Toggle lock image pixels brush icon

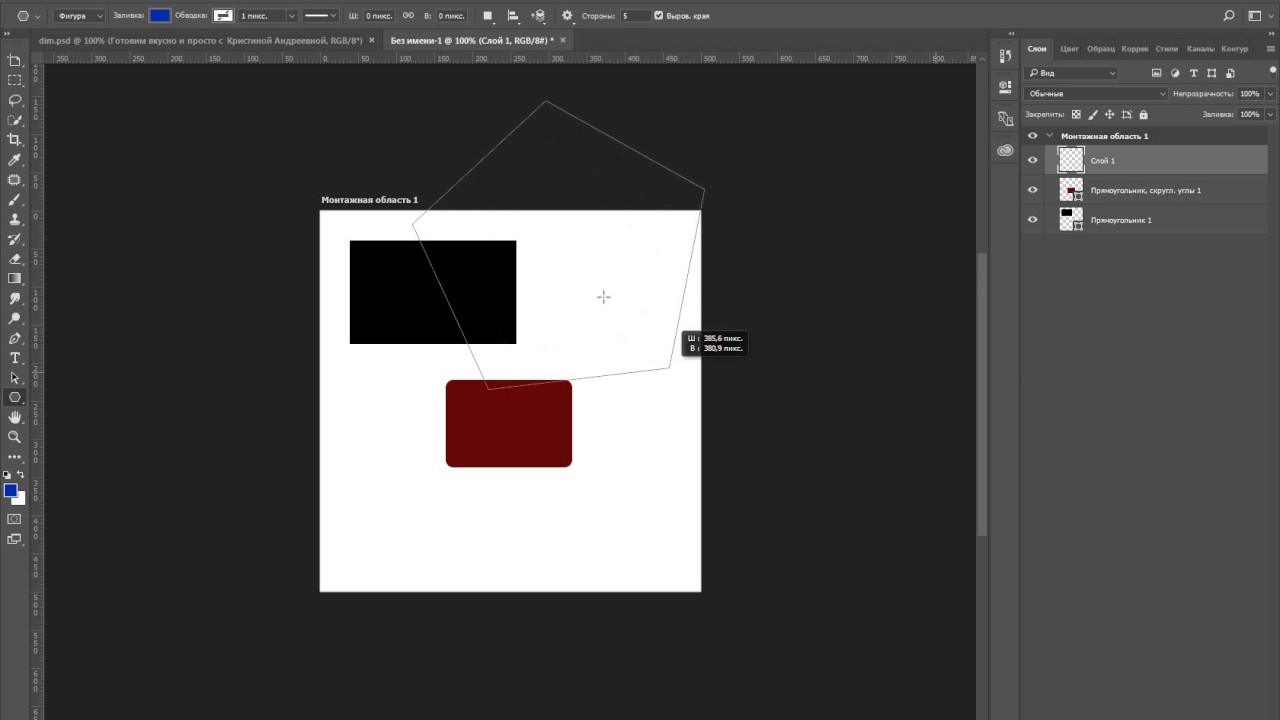[1093, 115]
